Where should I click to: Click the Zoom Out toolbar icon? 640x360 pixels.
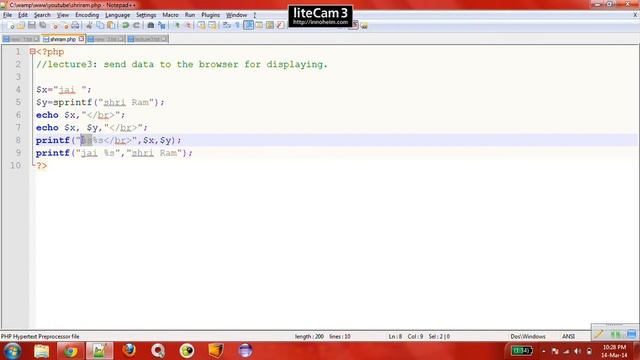tap(188, 26)
